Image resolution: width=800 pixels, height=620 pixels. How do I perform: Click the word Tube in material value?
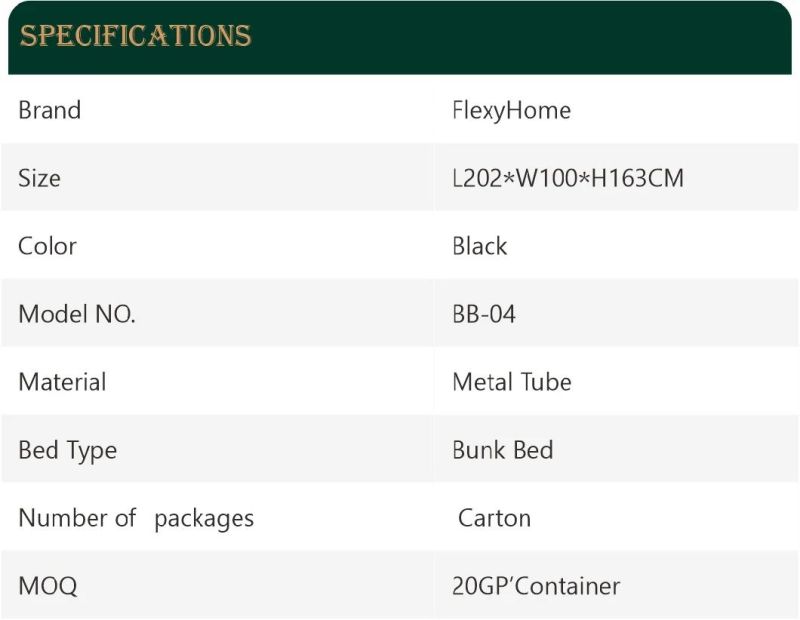[x=545, y=382]
